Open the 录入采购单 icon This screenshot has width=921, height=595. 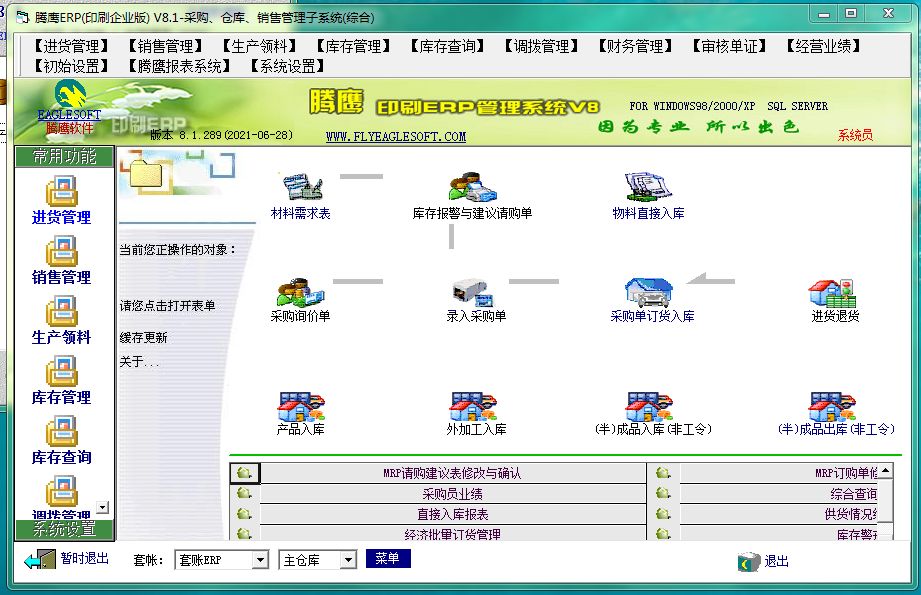pos(476,300)
